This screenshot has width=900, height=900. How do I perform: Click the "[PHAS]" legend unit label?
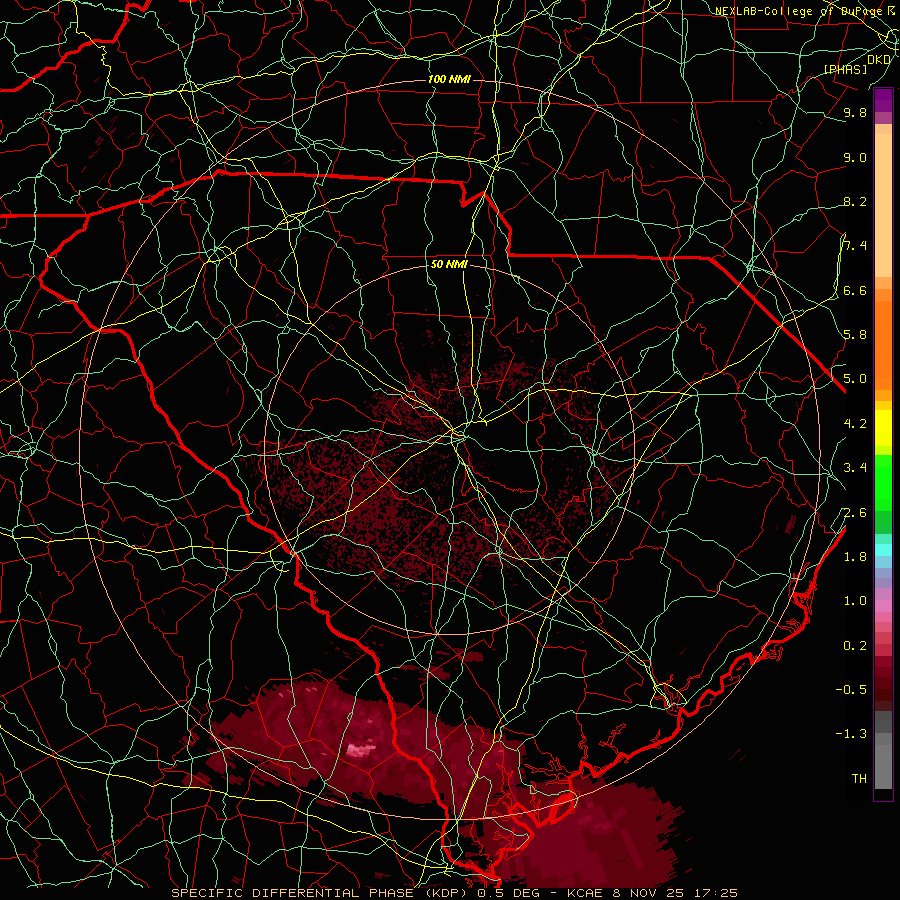tap(845, 69)
